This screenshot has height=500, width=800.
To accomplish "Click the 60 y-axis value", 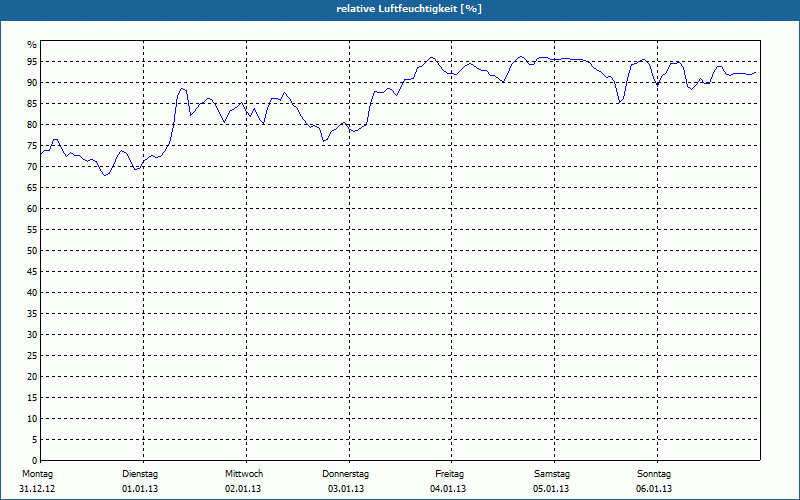I will [x=32, y=209].
